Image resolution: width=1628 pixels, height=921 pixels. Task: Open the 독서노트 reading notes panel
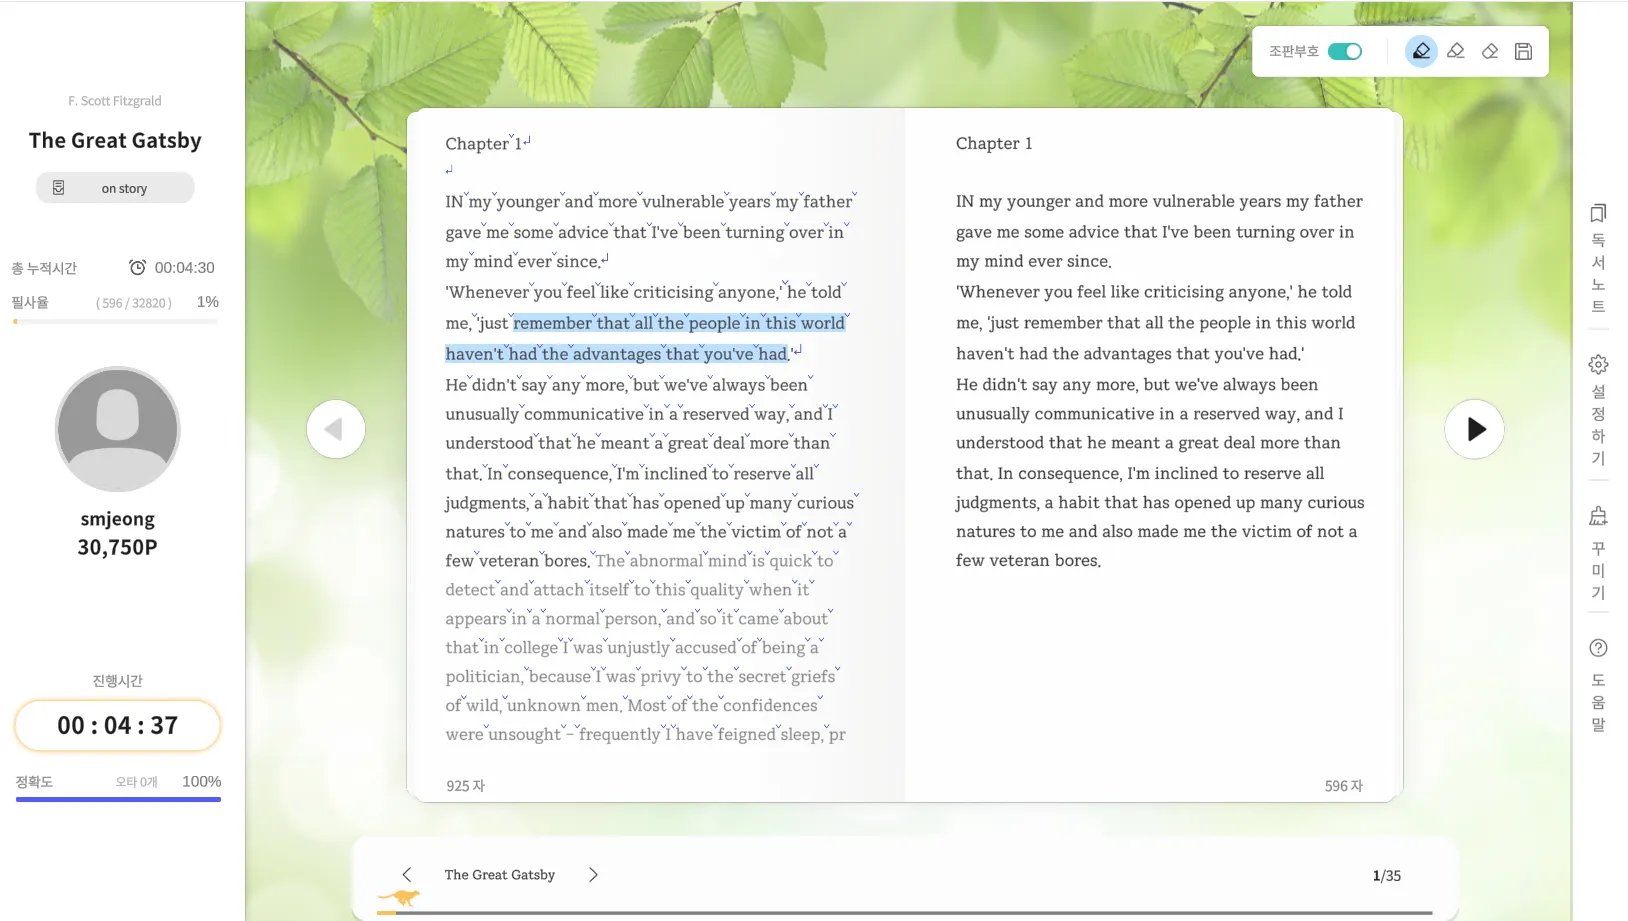(x=1598, y=258)
